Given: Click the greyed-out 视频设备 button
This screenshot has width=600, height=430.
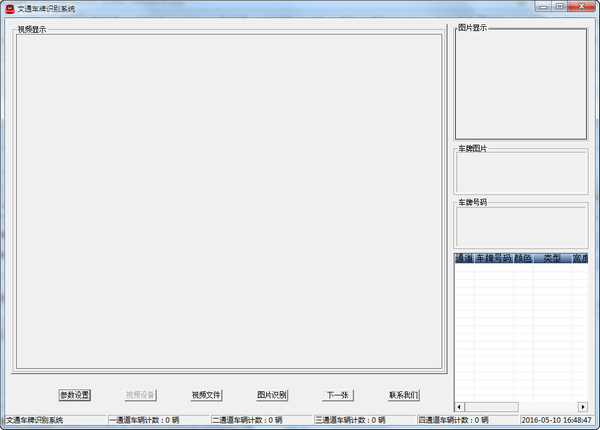Looking at the screenshot, I should (x=140, y=395).
